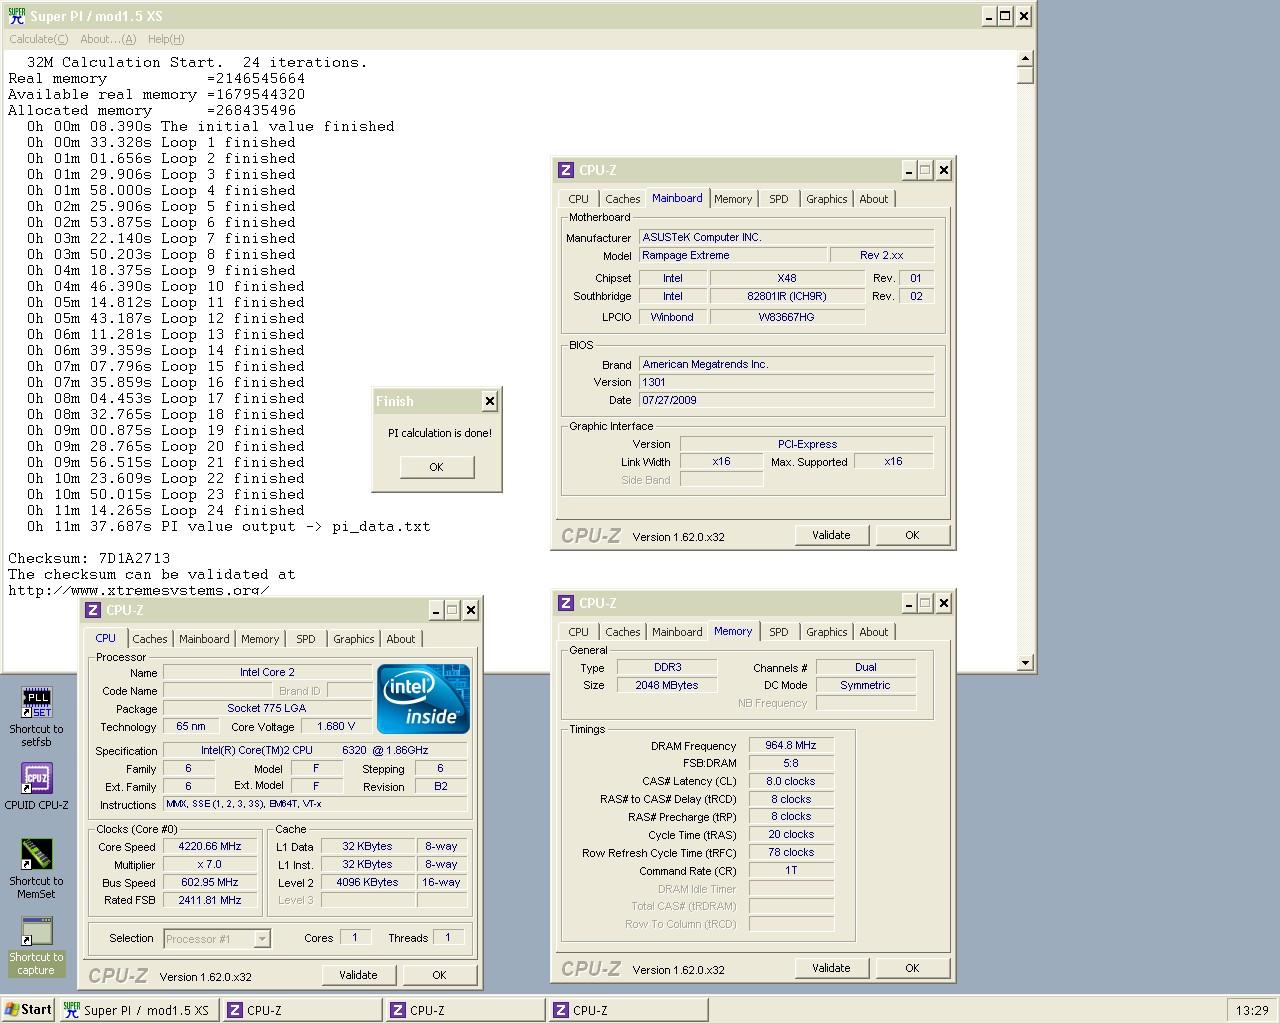The image size is (1280, 1024).
Task: Open SPD tab in CPU window
Action: [x=305, y=639]
